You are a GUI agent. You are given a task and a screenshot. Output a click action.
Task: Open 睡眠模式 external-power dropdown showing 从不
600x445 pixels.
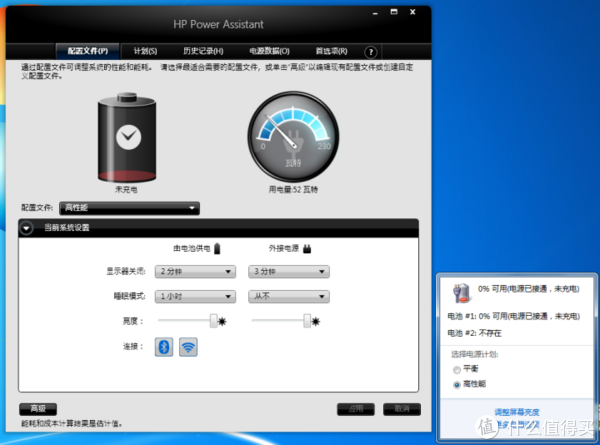pyautogui.click(x=289, y=296)
